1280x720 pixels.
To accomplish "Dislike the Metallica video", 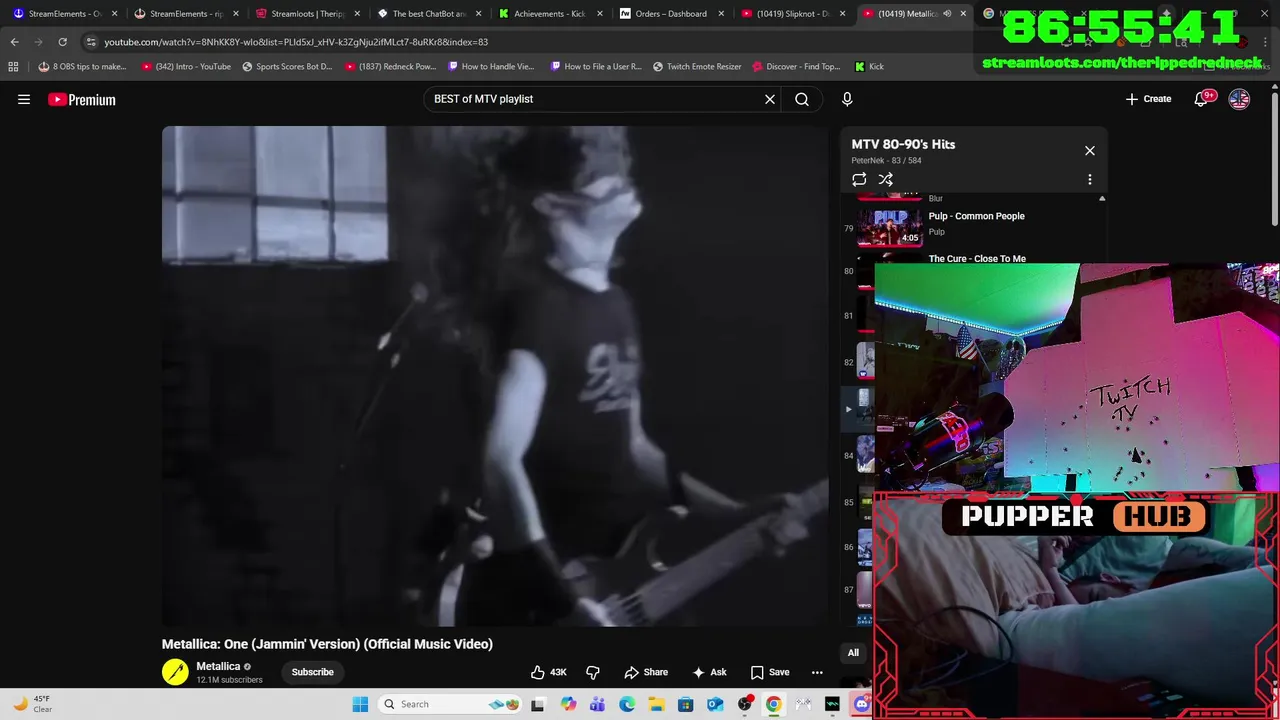I will click(593, 672).
